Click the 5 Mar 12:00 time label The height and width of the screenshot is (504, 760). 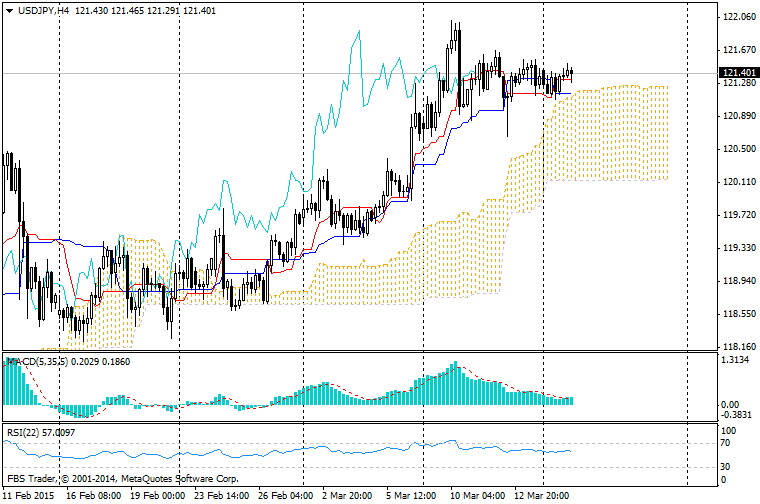[x=411, y=496]
